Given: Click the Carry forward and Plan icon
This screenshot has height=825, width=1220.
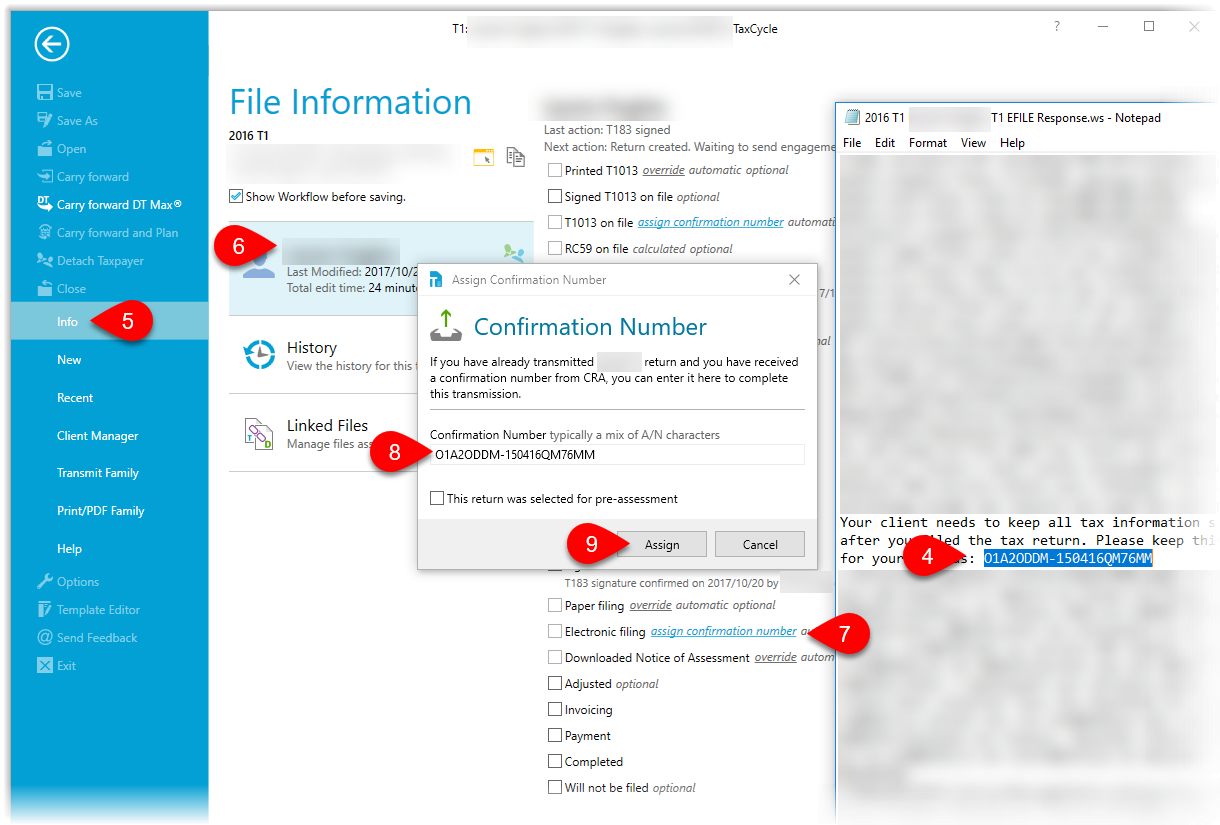Looking at the screenshot, I should click(44, 232).
